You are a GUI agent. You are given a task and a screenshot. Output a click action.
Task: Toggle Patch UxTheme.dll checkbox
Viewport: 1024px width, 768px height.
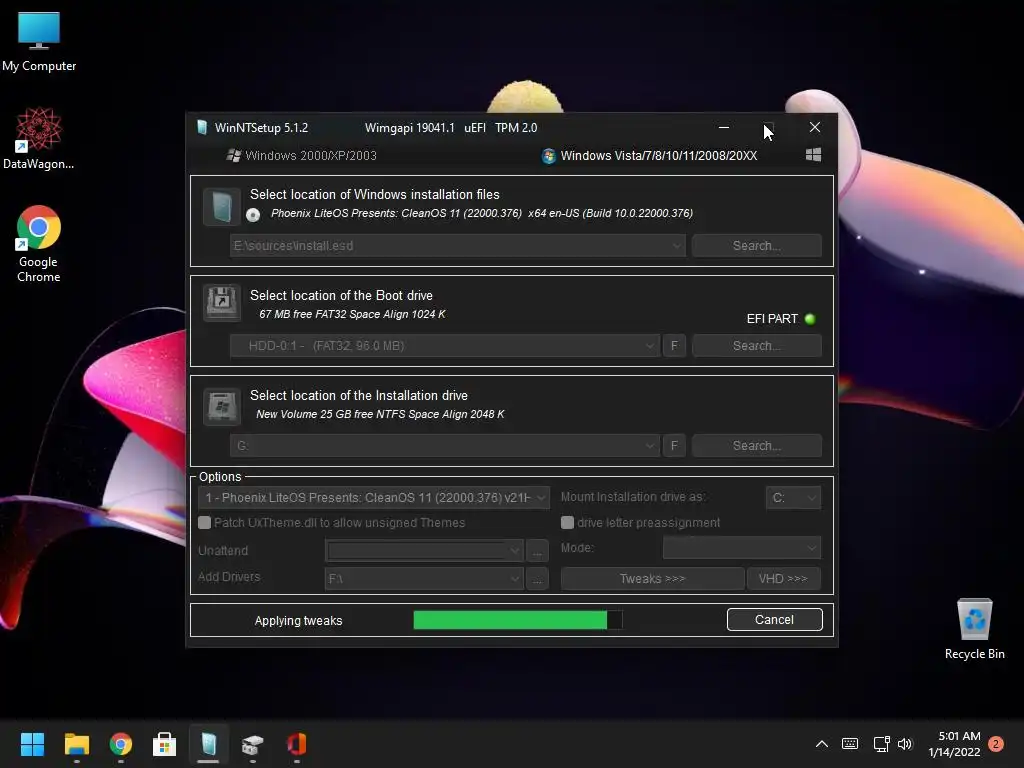(x=204, y=522)
